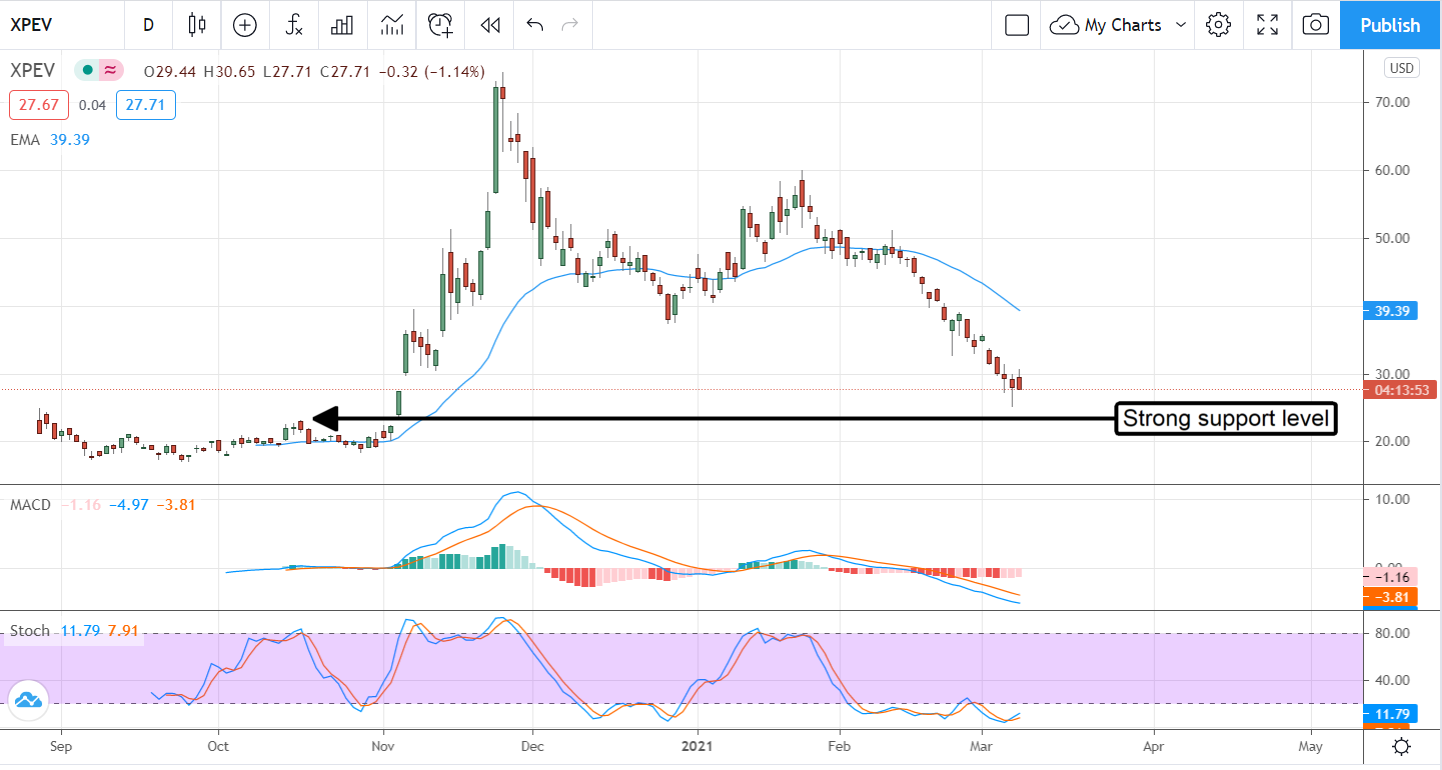Select the layout square icon
The image size is (1442, 770).
coord(1017,25)
